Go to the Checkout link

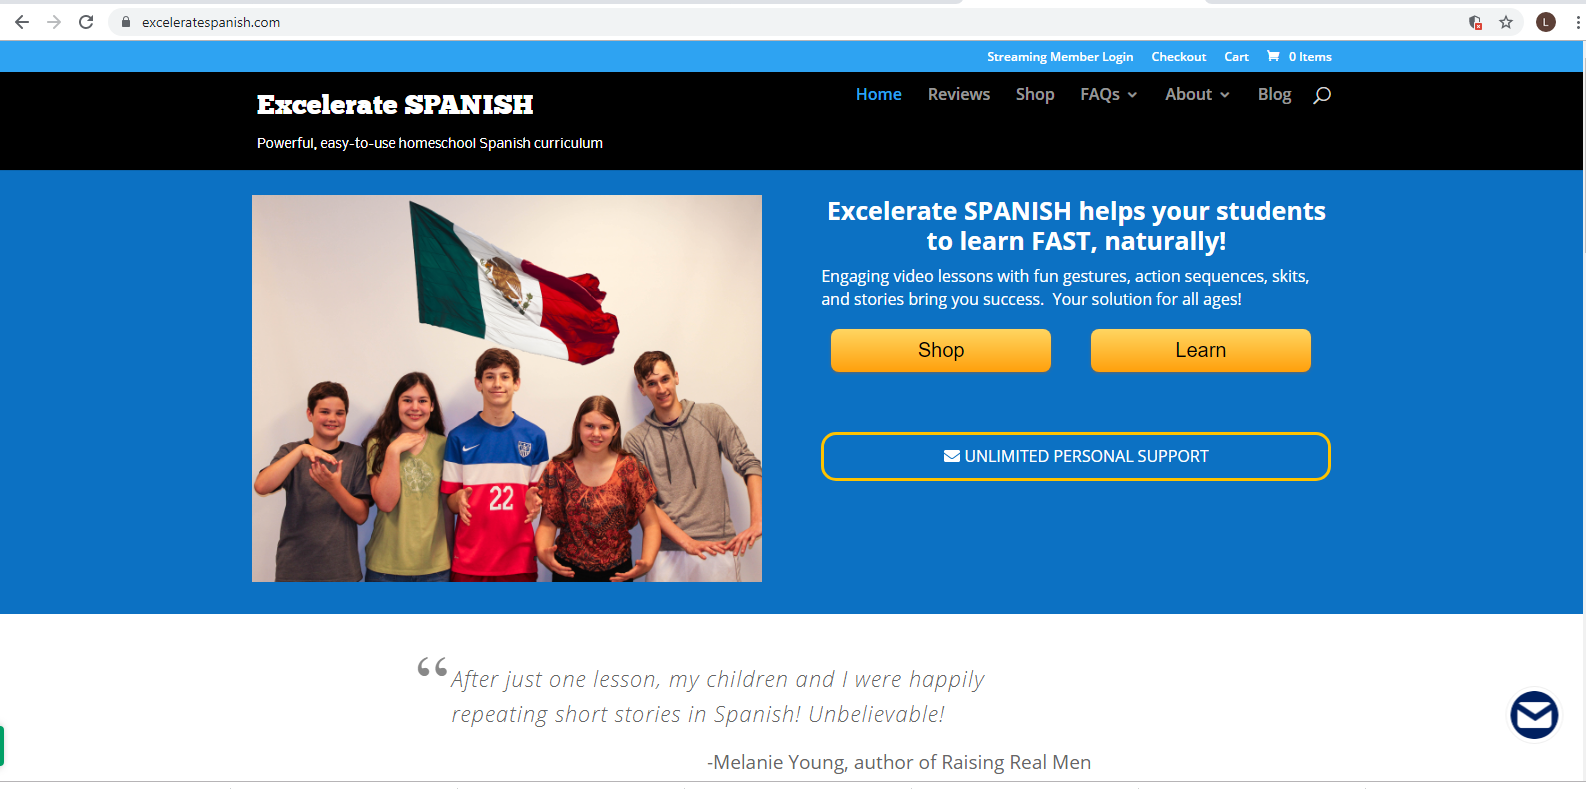click(1179, 57)
